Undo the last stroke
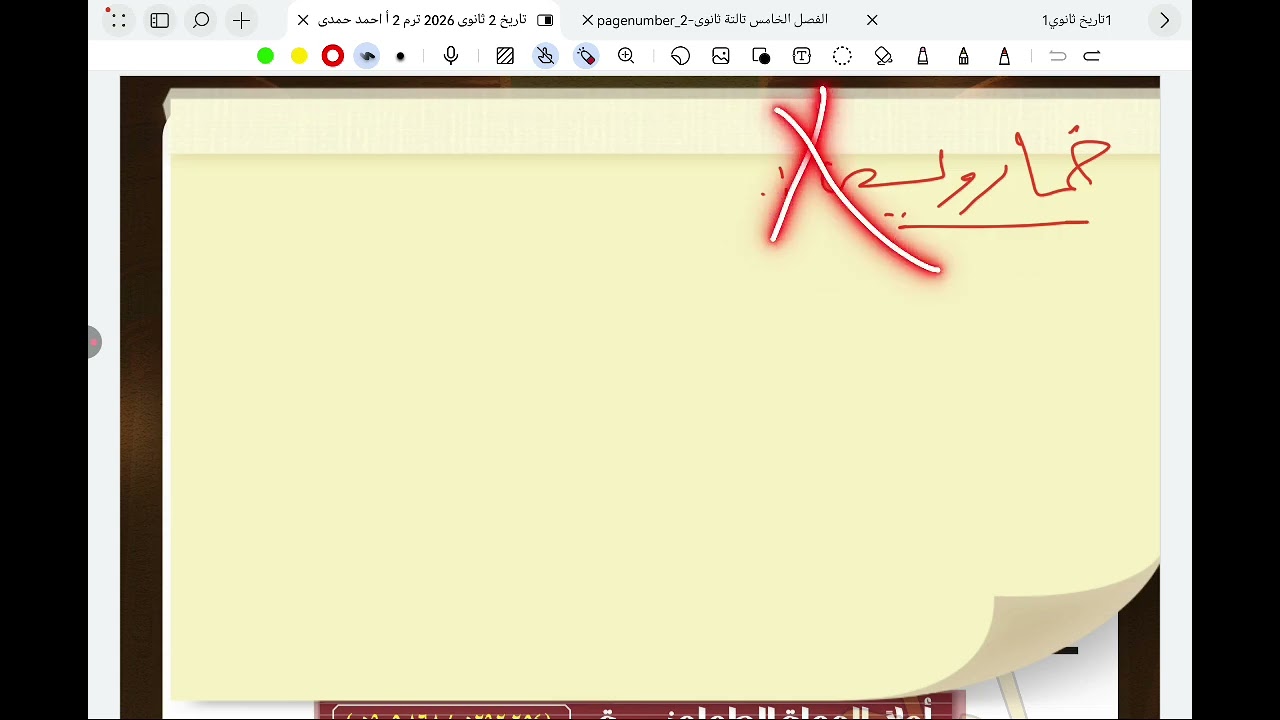This screenshot has width=1280, height=720. click(1058, 56)
